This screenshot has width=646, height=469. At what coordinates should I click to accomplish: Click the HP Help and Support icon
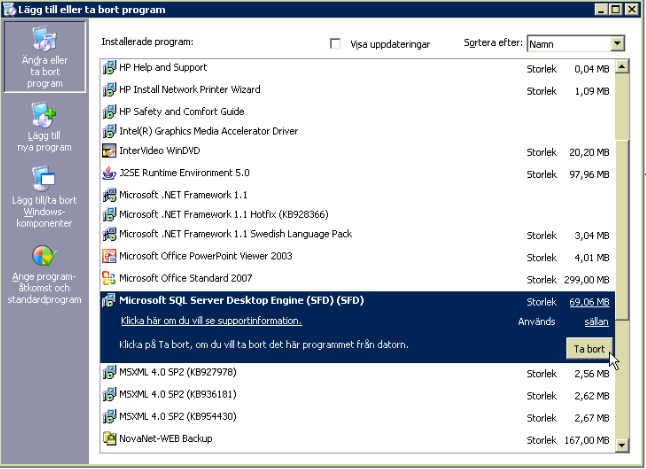(109, 67)
